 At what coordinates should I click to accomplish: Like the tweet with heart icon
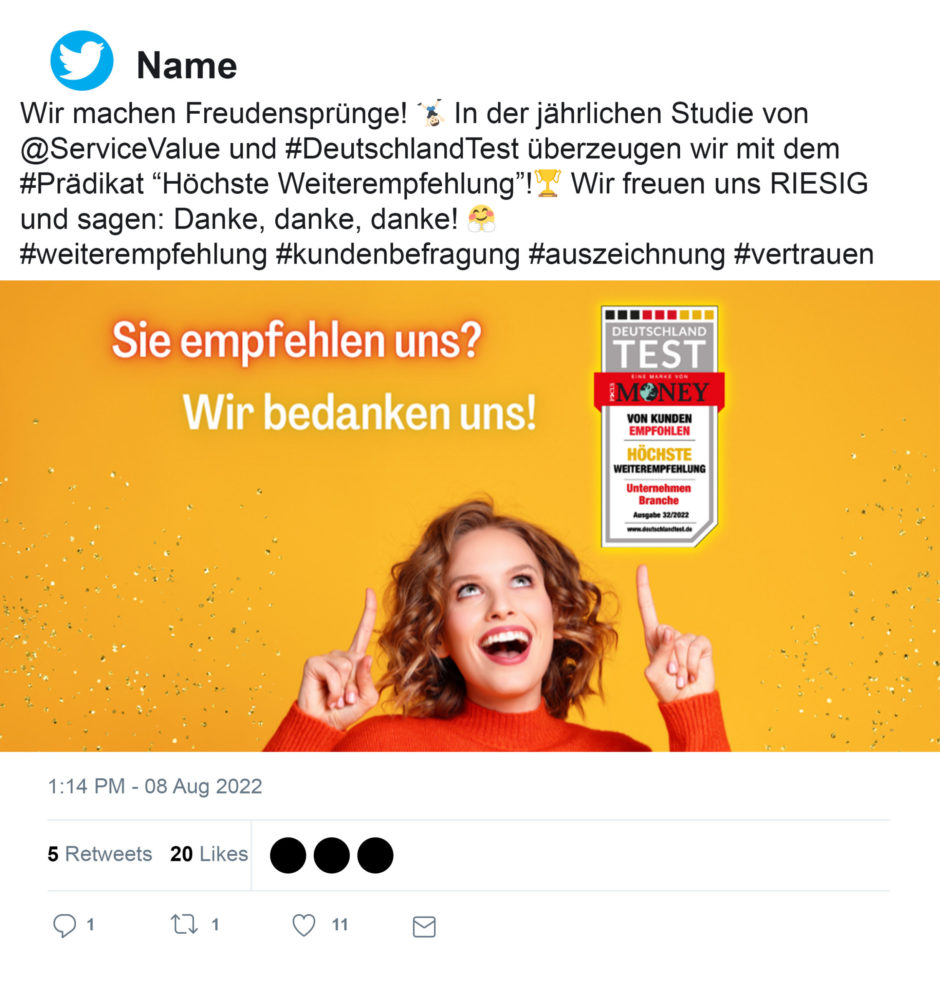point(304,925)
